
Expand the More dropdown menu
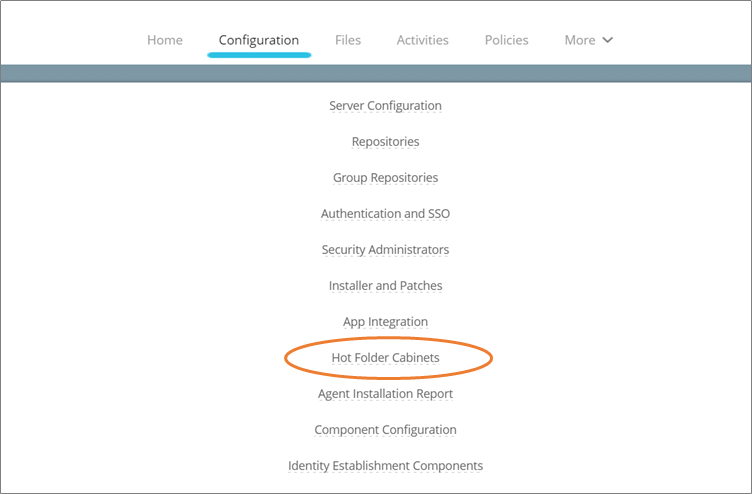click(588, 40)
